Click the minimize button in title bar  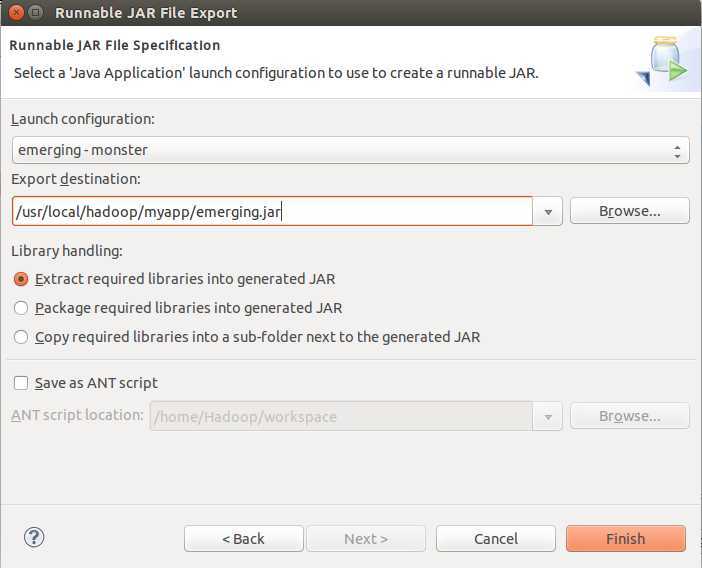(35, 13)
